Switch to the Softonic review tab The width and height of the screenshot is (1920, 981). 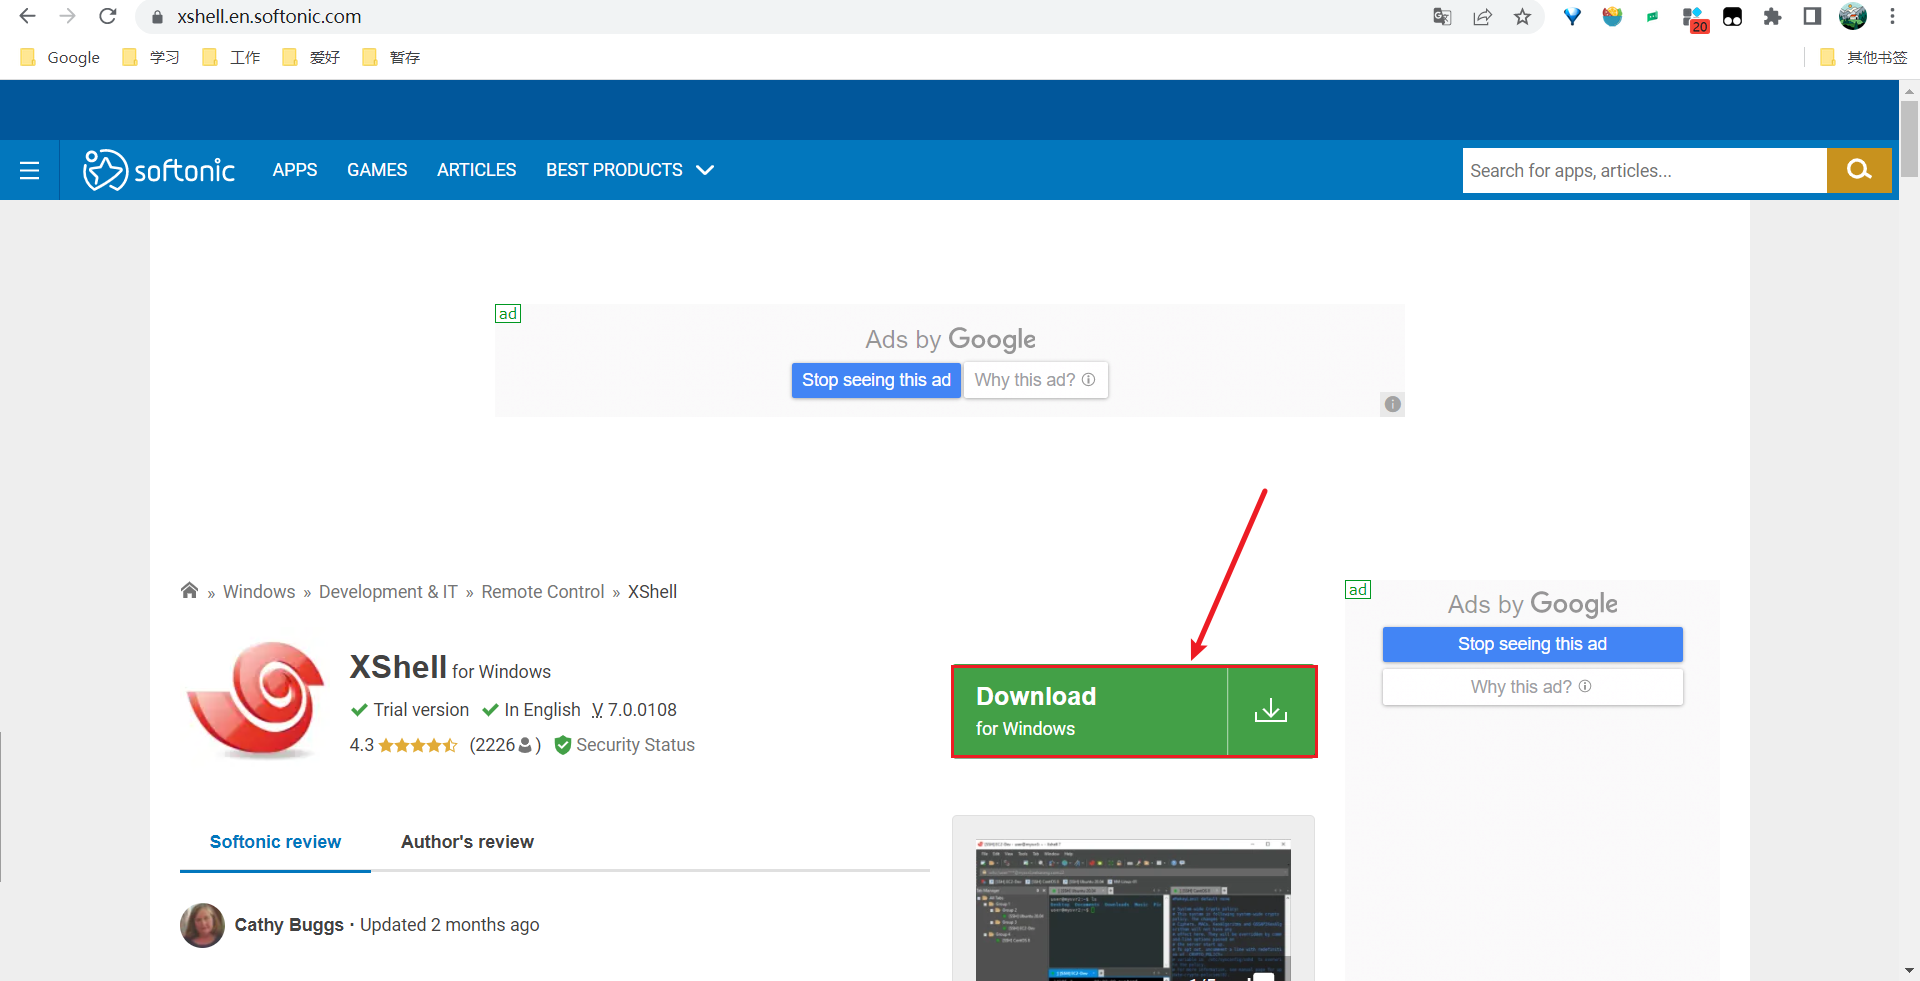pyautogui.click(x=275, y=842)
